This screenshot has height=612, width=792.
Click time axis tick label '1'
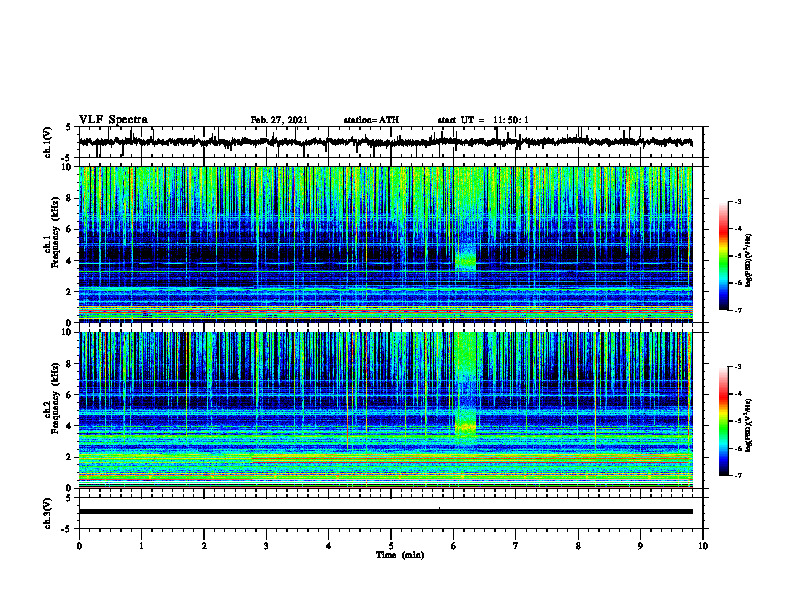pos(141,546)
